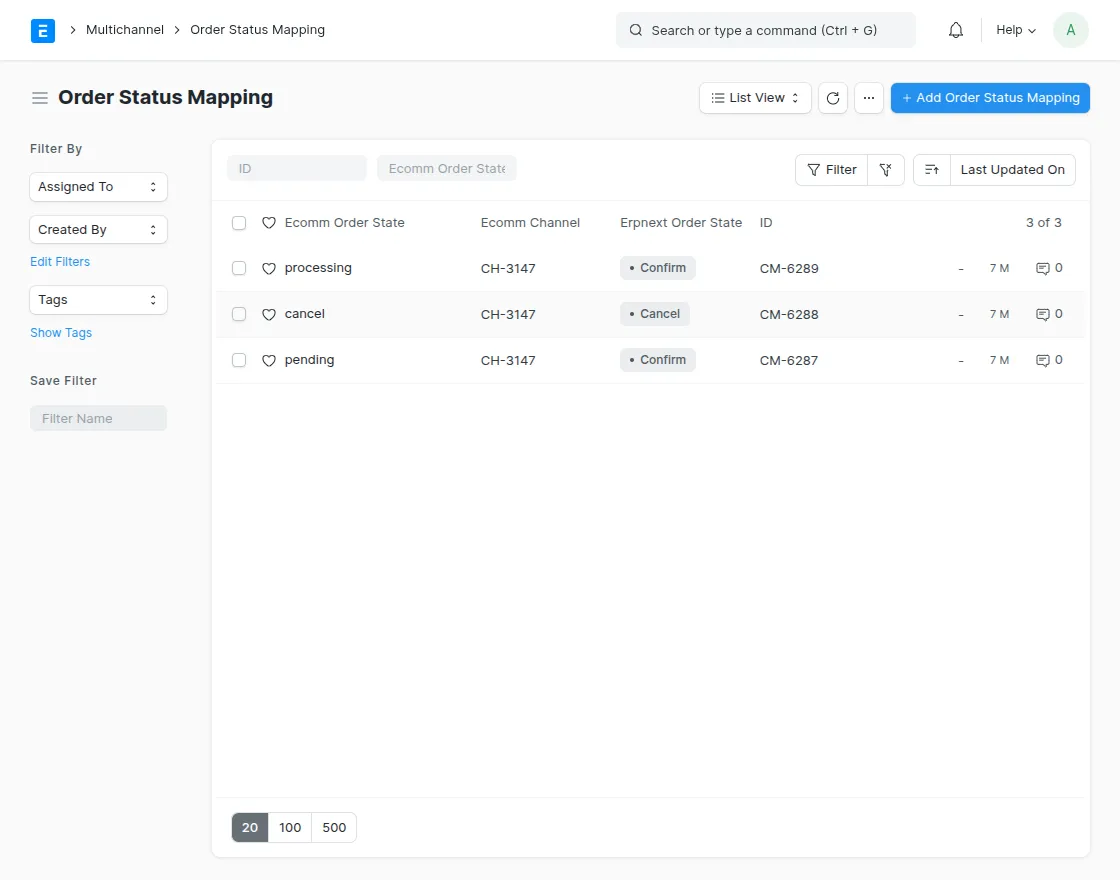This screenshot has height=880, width=1120.
Task: Expand the Assigned To filter dropdown
Action: (x=98, y=187)
